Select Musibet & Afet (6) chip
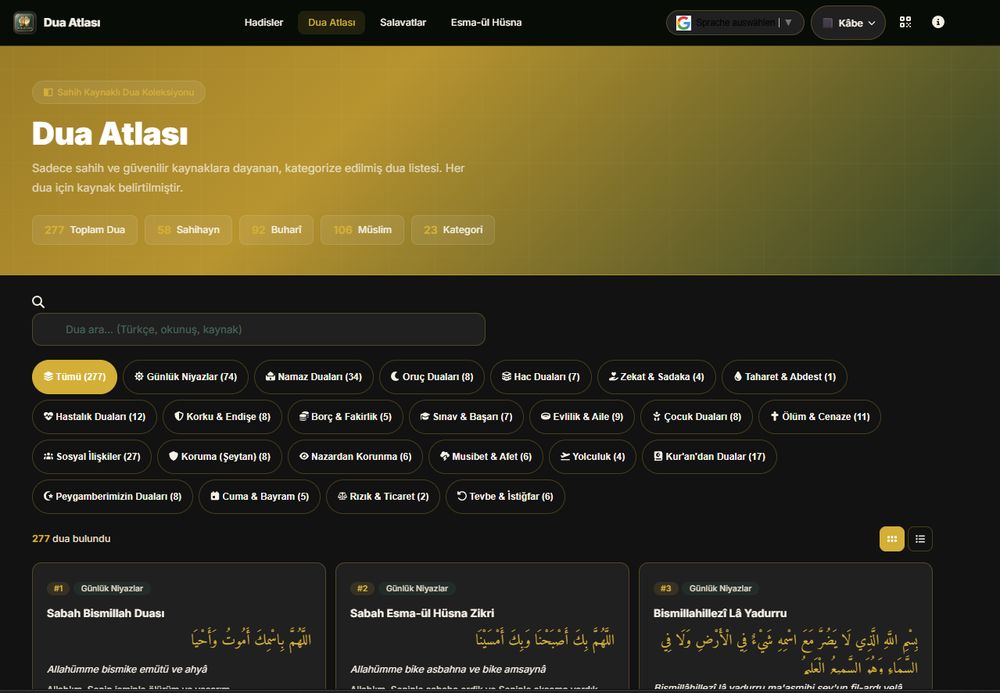Image resolution: width=1000 pixels, height=693 pixels. coord(485,456)
